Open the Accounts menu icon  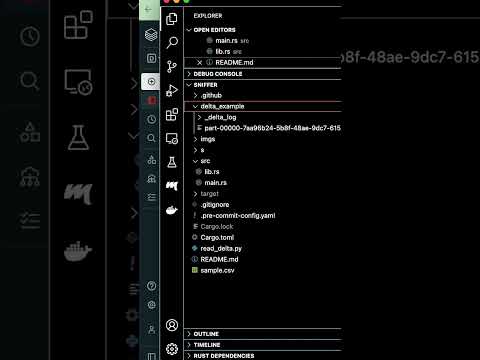click(x=172, y=325)
